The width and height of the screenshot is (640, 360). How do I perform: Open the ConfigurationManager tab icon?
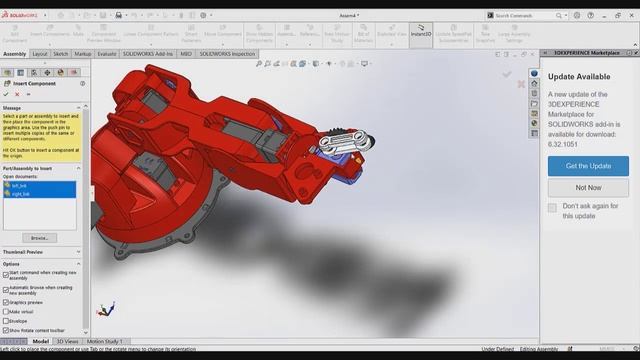point(34,73)
